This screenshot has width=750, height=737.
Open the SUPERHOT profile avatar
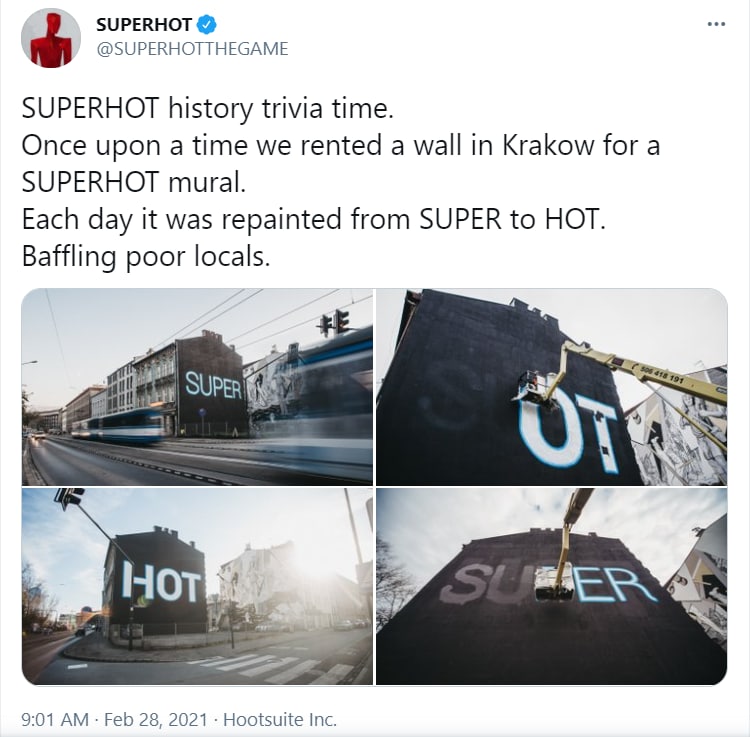click(x=51, y=38)
